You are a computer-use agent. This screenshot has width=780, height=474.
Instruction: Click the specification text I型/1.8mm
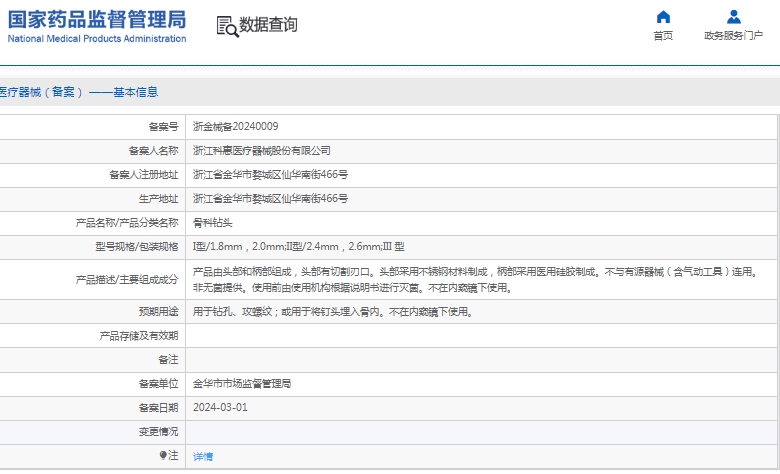coord(217,247)
